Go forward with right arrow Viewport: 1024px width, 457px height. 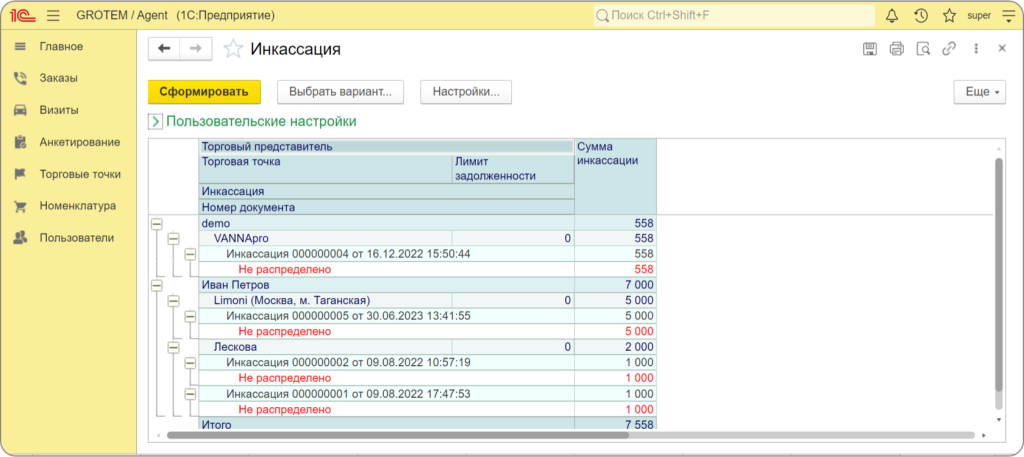(195, 49)
